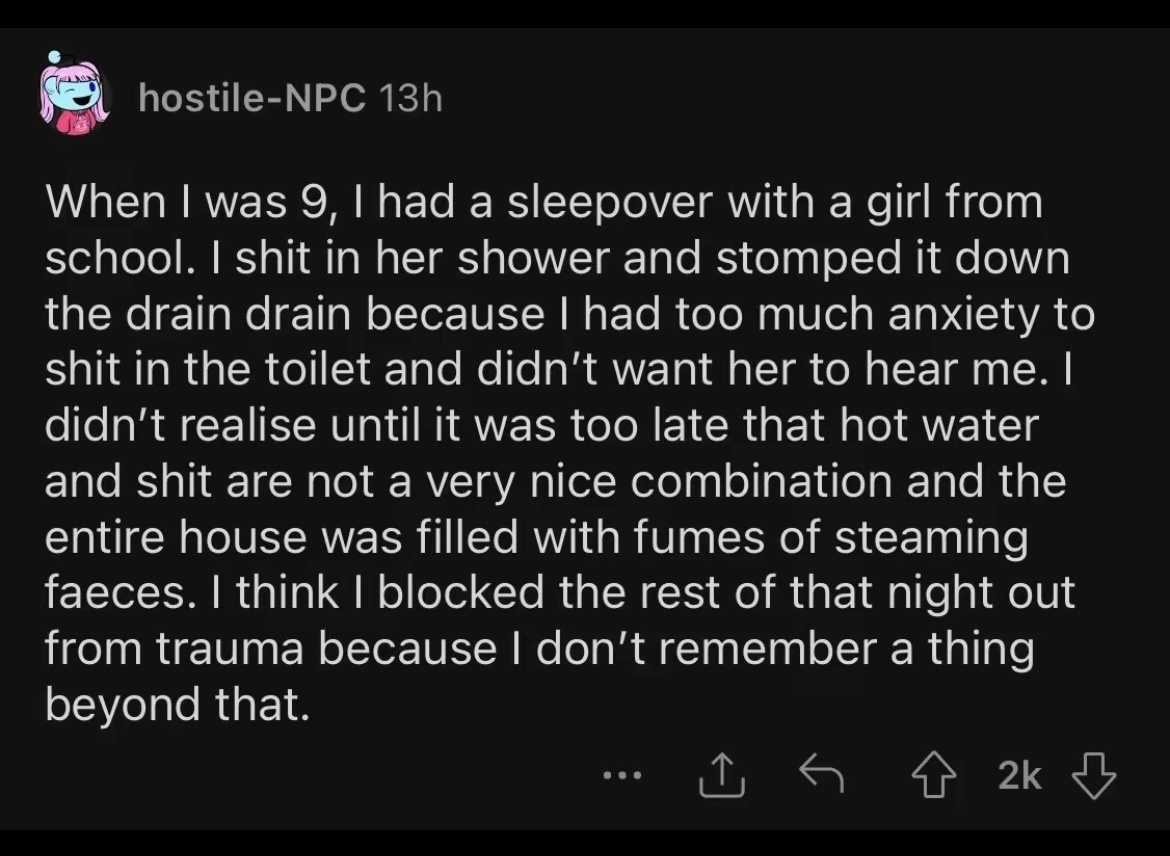Open the three-dot more options menu

click(622, 776)
